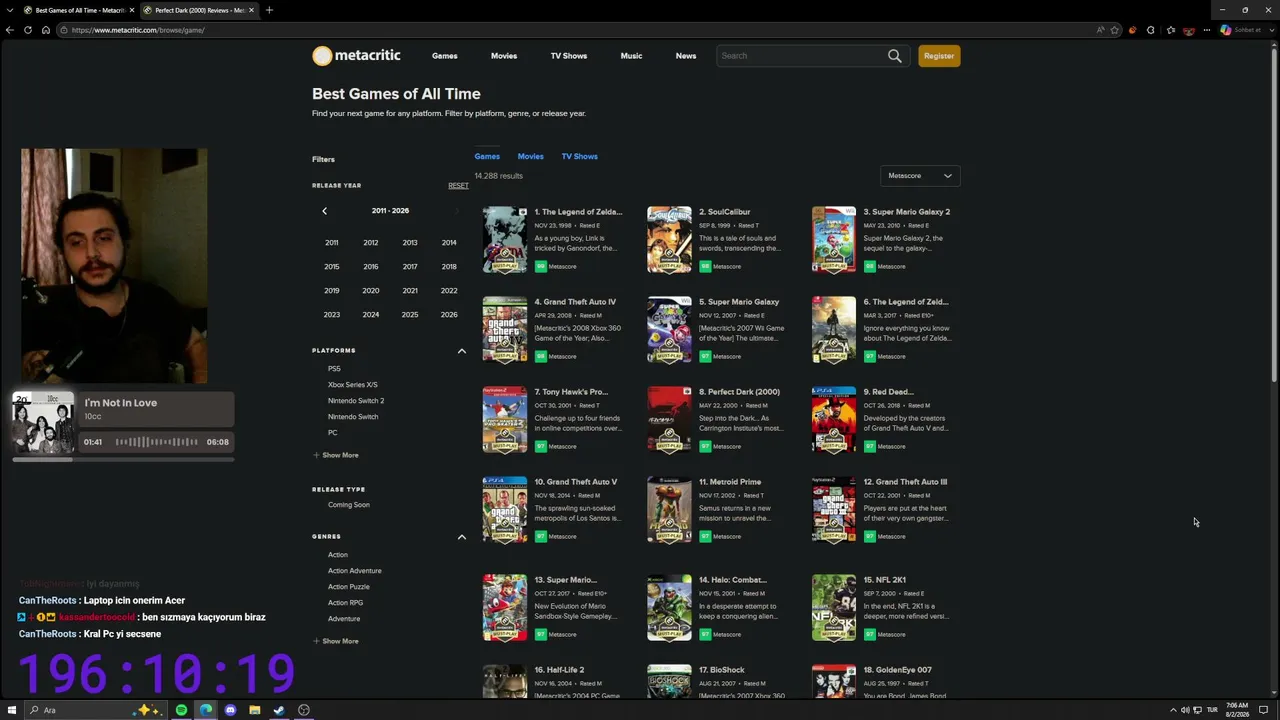Open the TV Shows menu in header
Screen dimensions: 1280x720
click(569, 56)
